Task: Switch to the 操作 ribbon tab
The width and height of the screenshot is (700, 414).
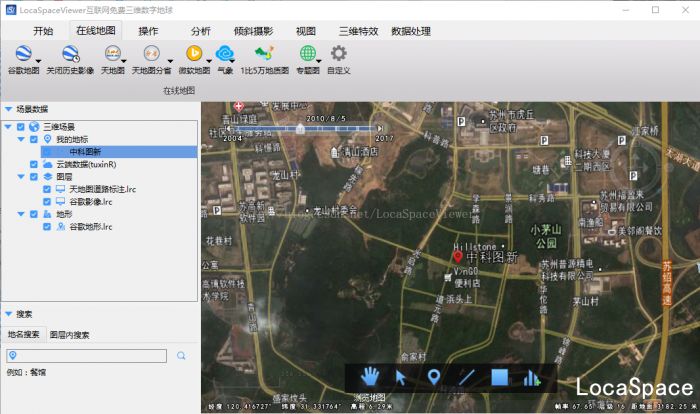Action: (x=148, y=31)
